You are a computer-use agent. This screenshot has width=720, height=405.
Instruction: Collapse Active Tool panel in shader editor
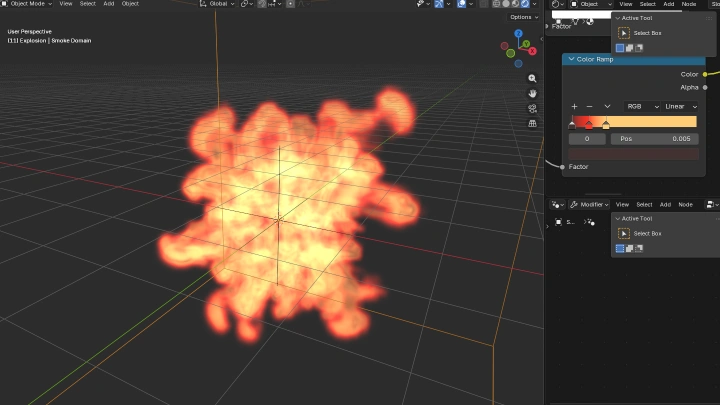pos(618,18)
